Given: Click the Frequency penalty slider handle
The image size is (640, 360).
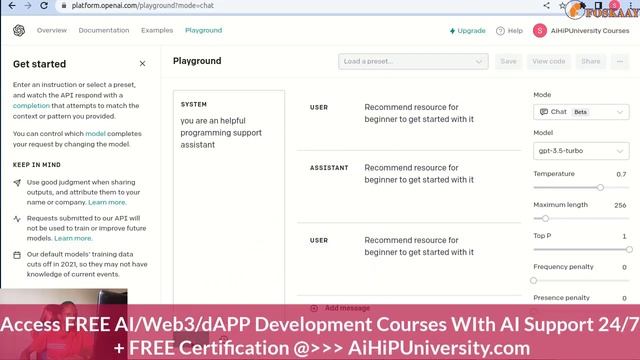Looking at the screenshot, I should click(533, 281).
